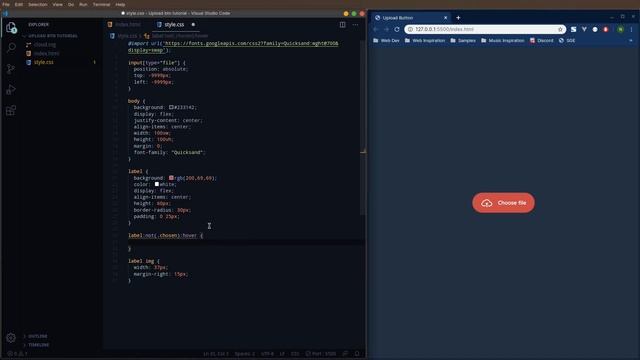640x360 pixels.
Task: Open index.html in the explorer
Action: click(x=46, y=53)
